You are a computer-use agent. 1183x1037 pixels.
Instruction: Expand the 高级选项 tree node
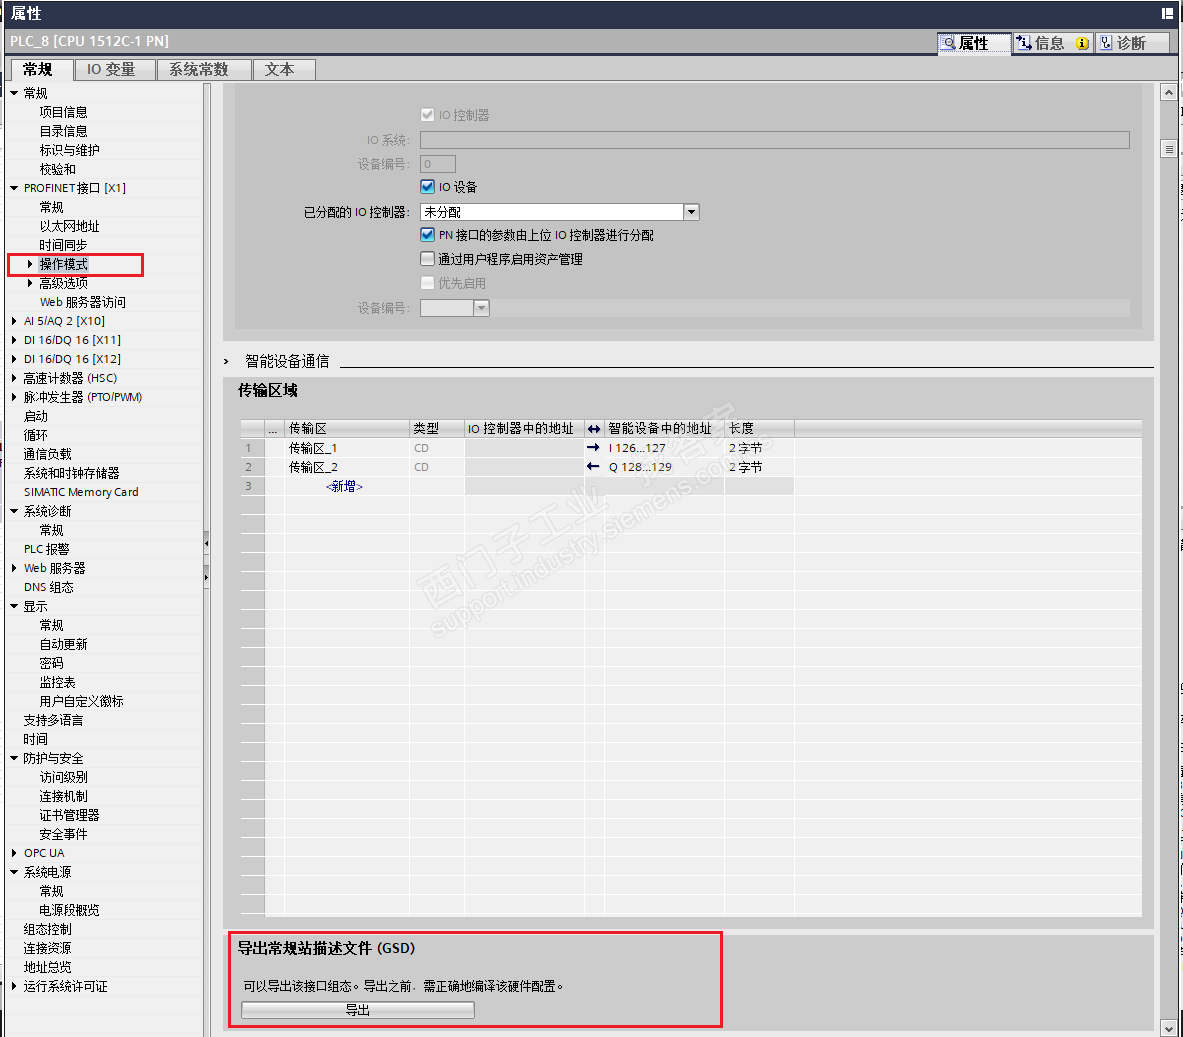pyautogui.click(x=29, y=283)
